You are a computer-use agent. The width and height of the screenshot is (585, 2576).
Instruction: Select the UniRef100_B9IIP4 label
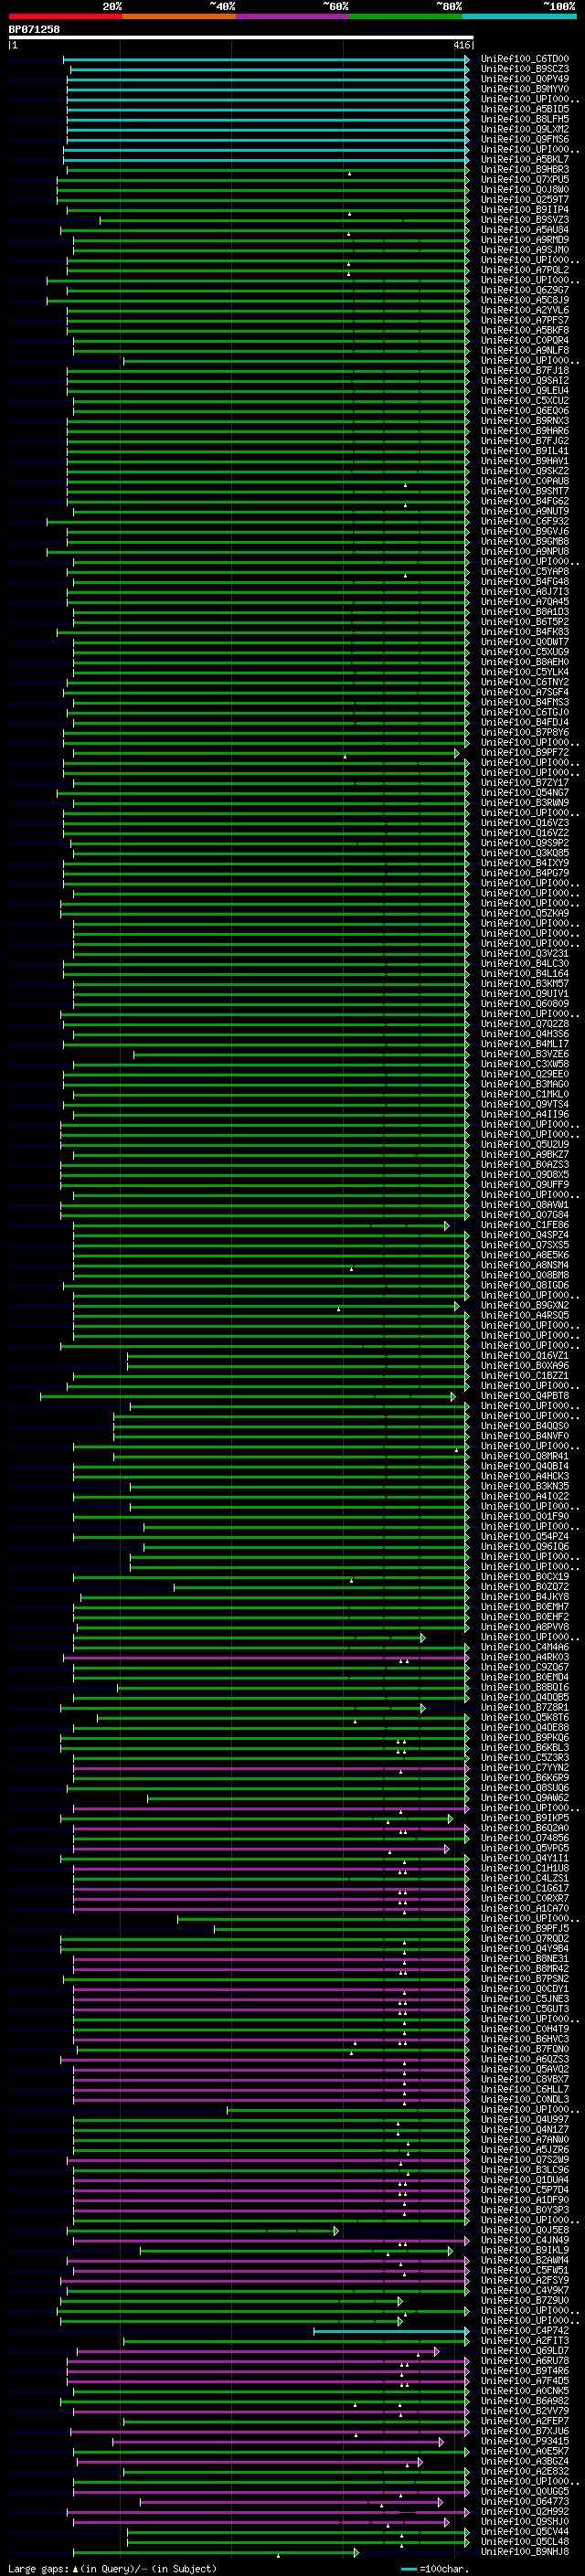524,210
